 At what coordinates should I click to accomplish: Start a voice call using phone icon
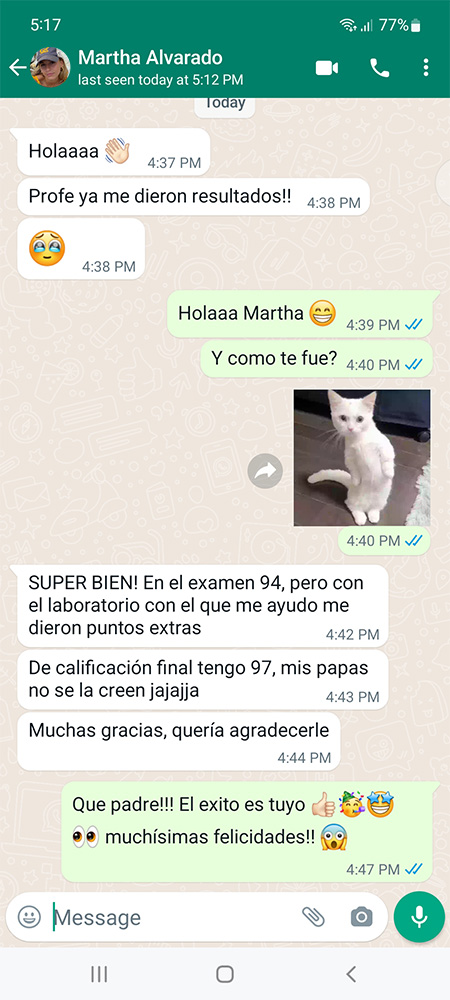[x=380, y=68]
